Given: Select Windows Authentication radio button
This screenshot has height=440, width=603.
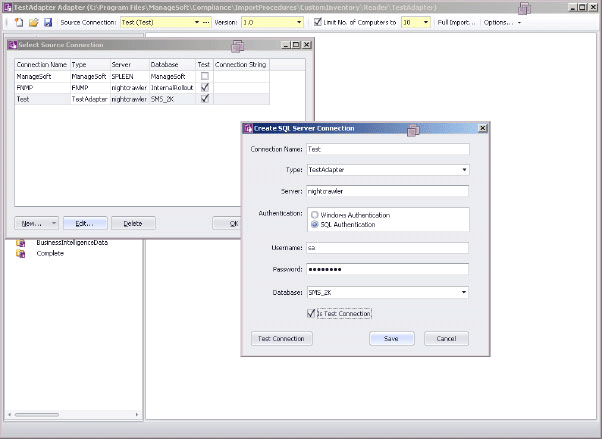Looking at the screenshot, I should click(315, 215).
